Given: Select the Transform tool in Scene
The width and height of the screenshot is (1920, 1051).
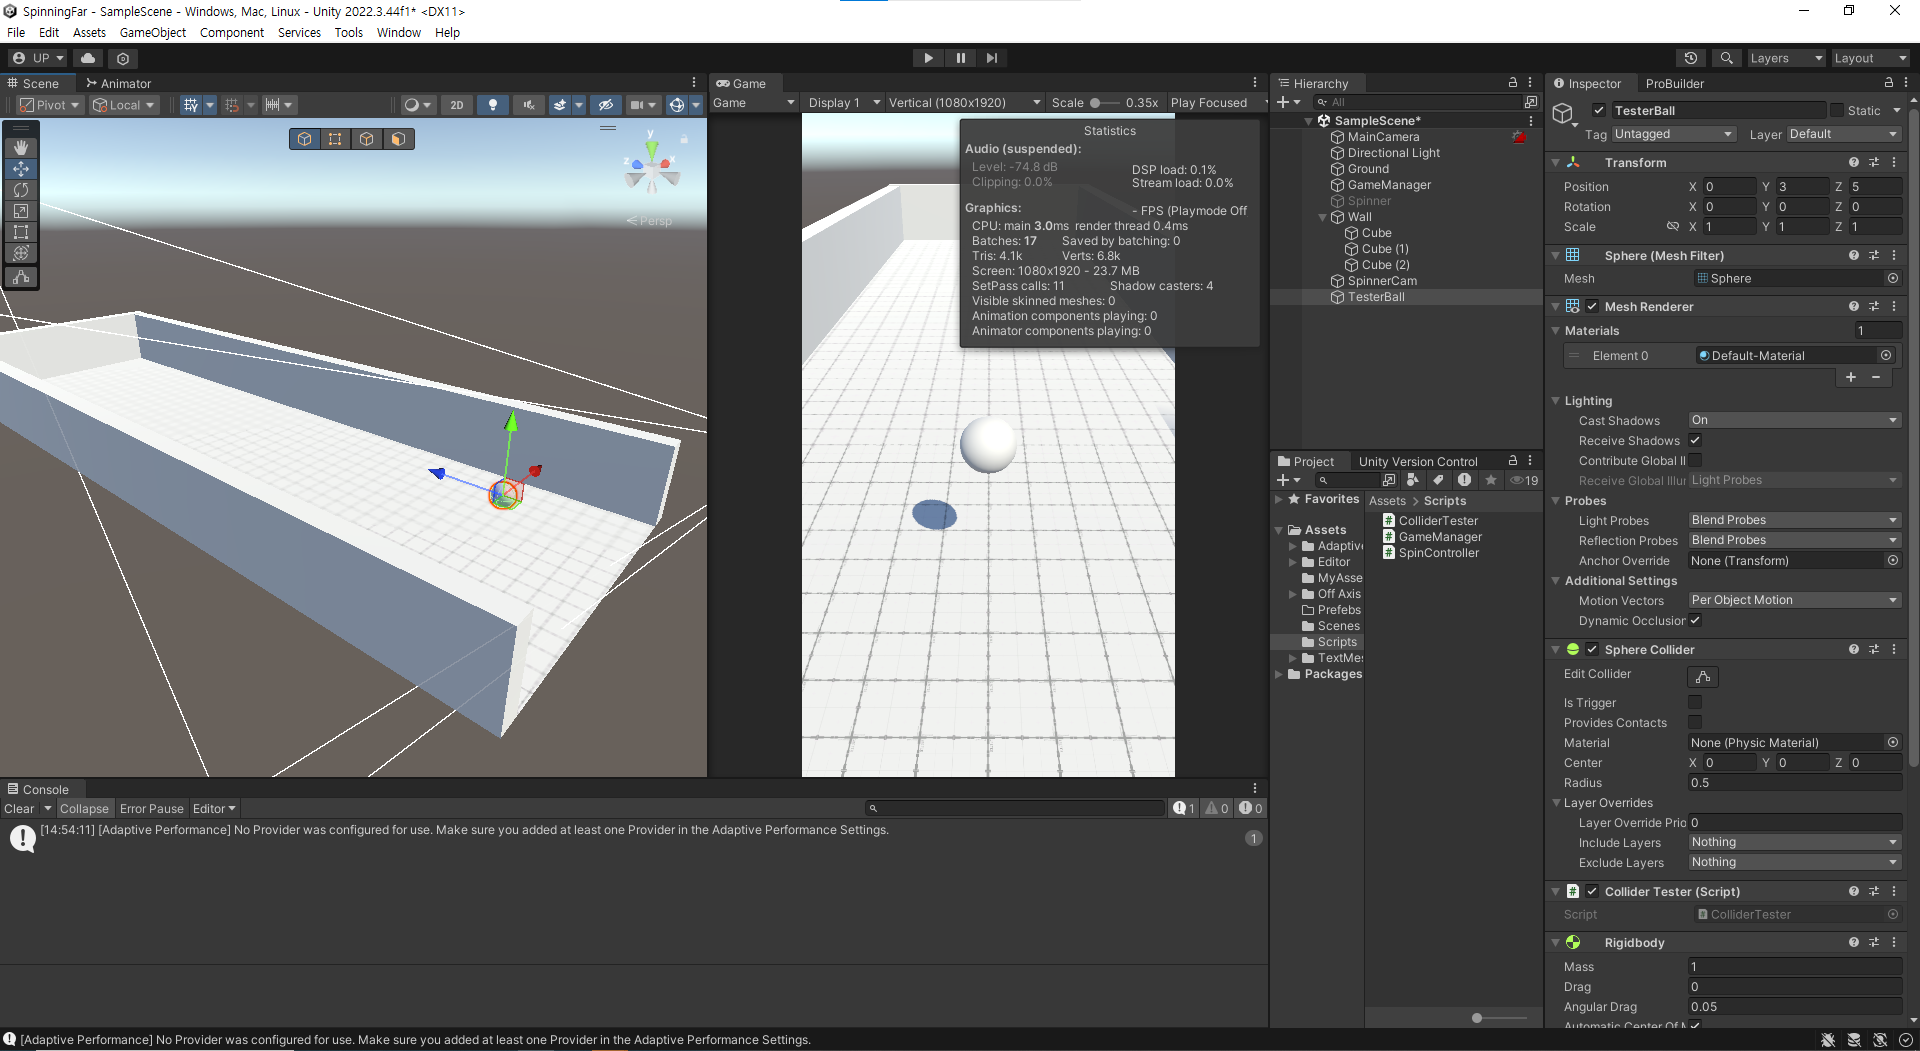Looking at the screenshot, I should click(21, 253).
